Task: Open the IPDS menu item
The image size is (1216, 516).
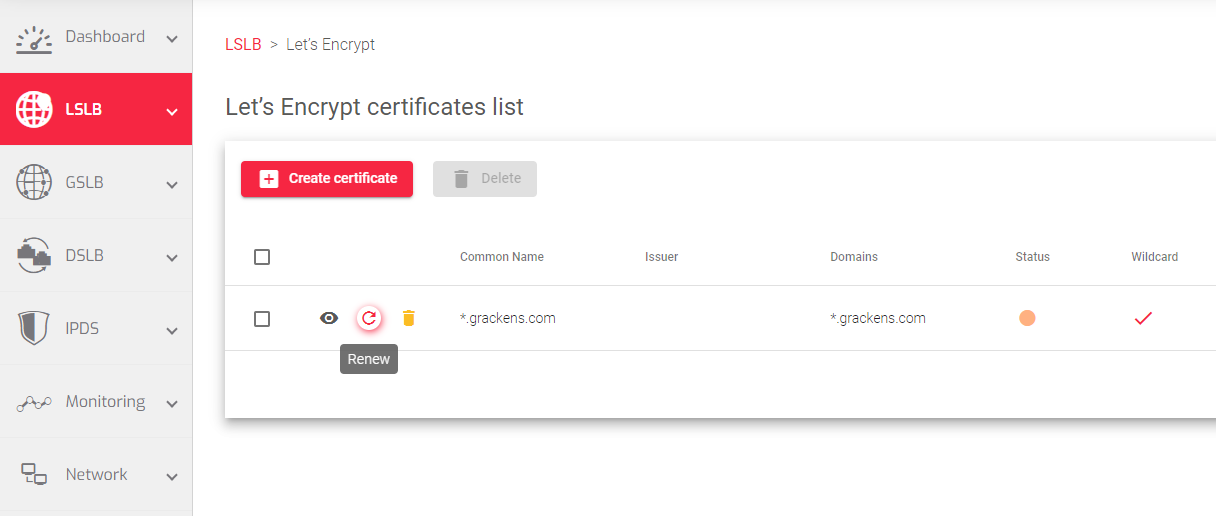Action: coord(82,328)
